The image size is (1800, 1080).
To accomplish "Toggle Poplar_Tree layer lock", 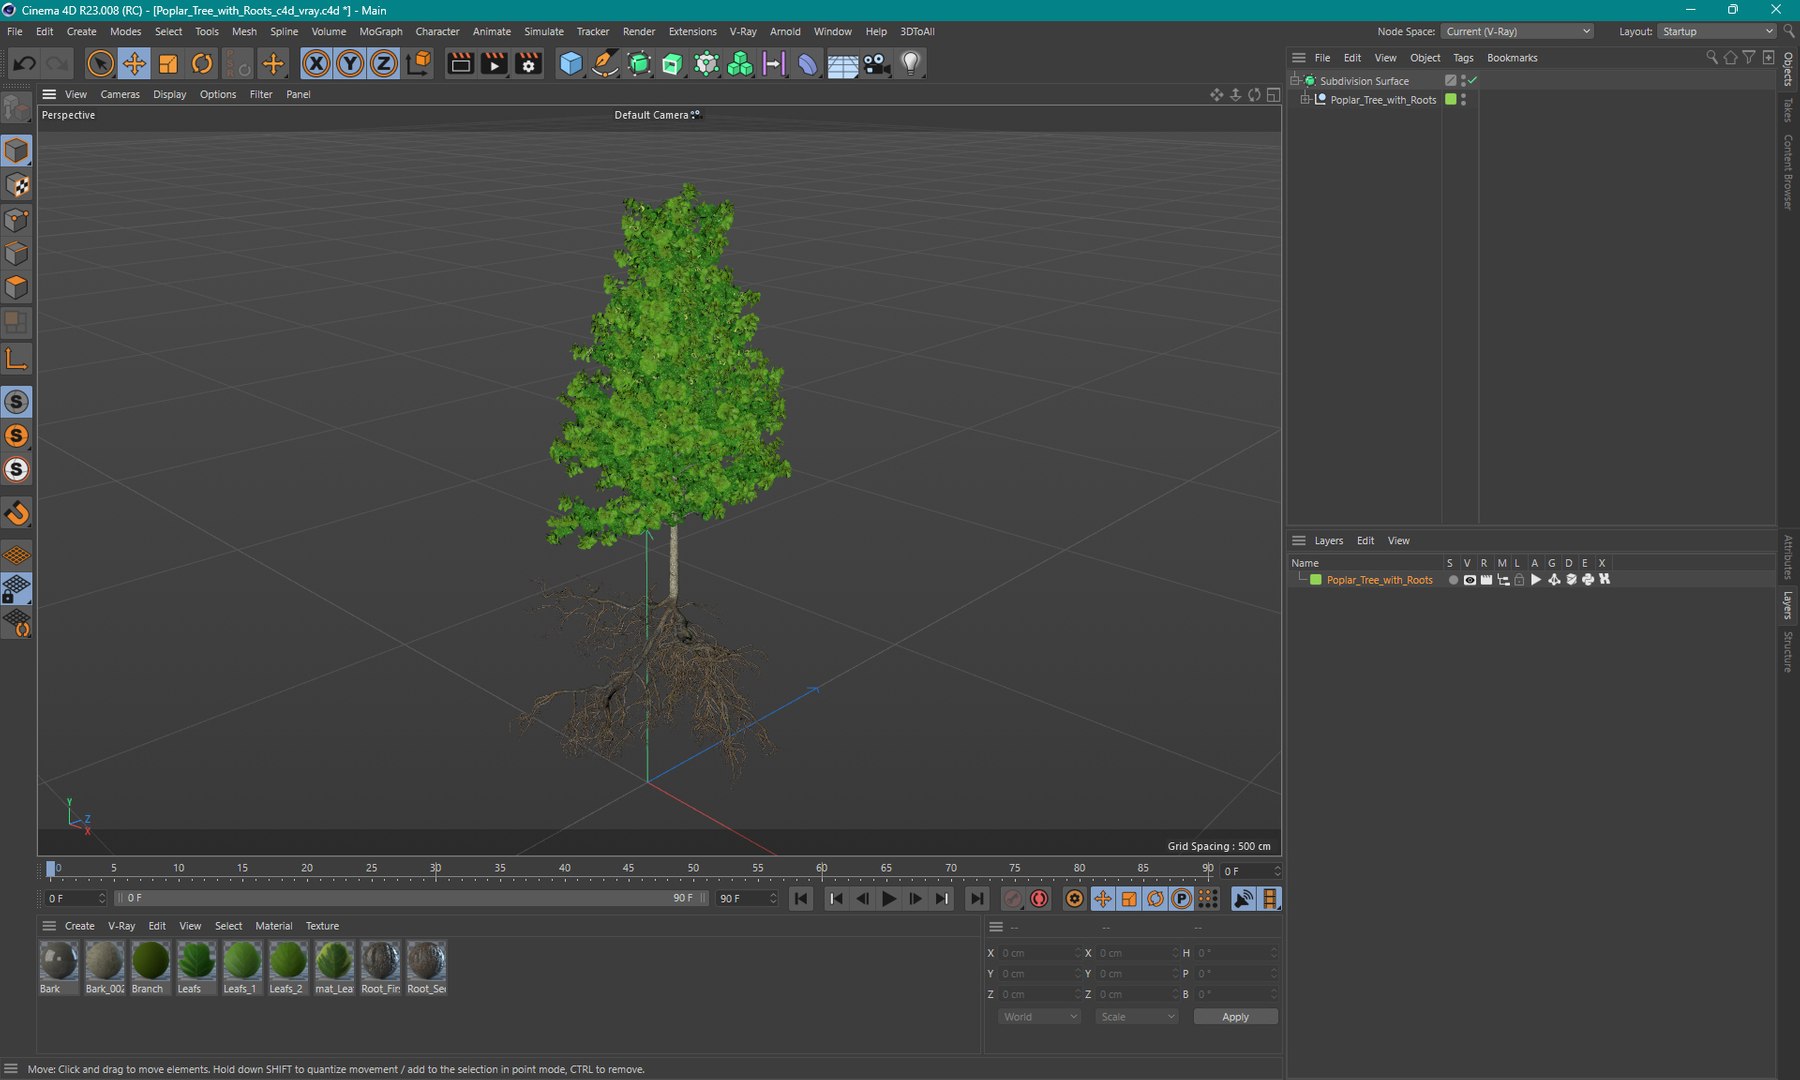I will tap(1519, 580).
